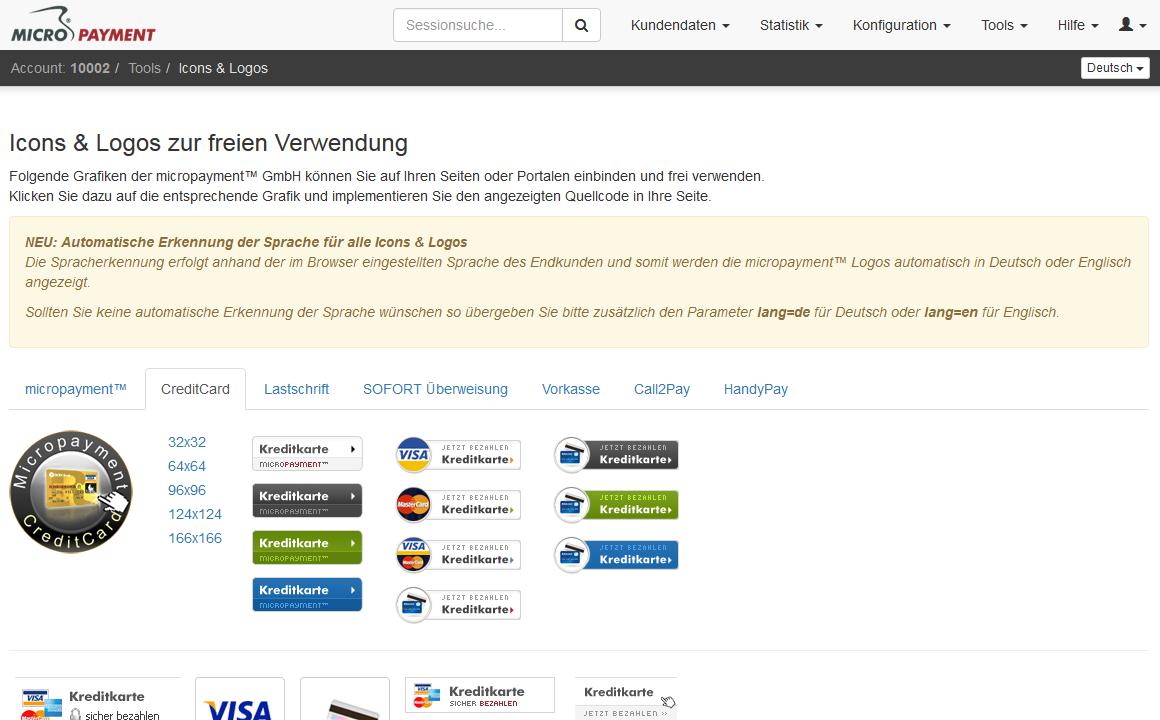The width and height of the screenshot is (1160, 720).
Task: Open the Statistik dropdown menu
Action: [x=791, y=25]
